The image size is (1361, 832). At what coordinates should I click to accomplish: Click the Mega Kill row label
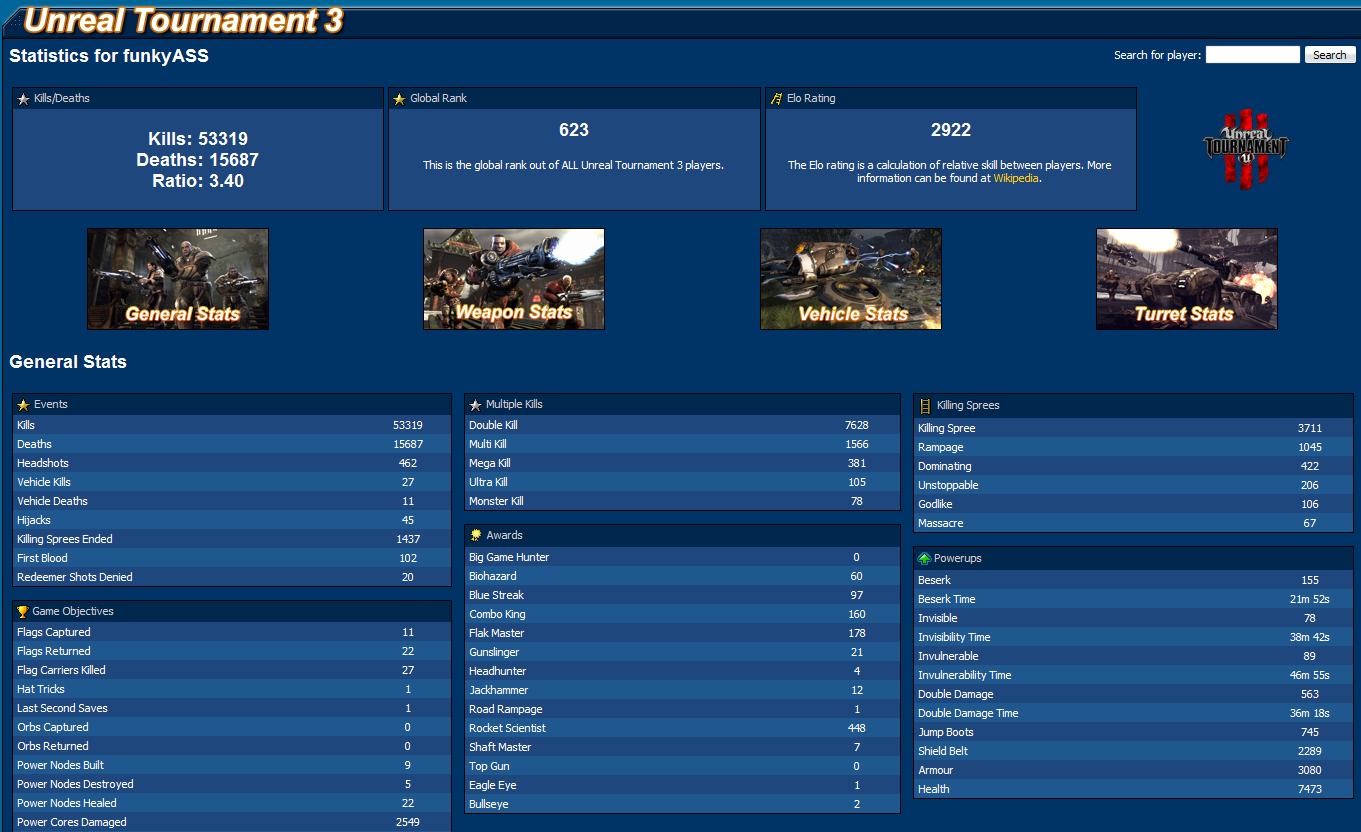(490, 463)
